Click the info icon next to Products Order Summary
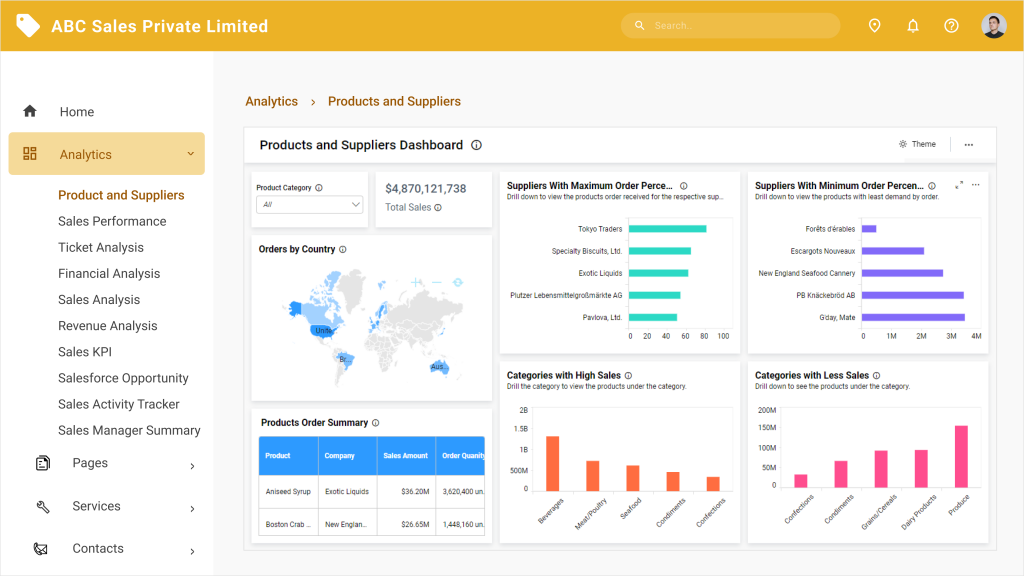 coord(374,422)
